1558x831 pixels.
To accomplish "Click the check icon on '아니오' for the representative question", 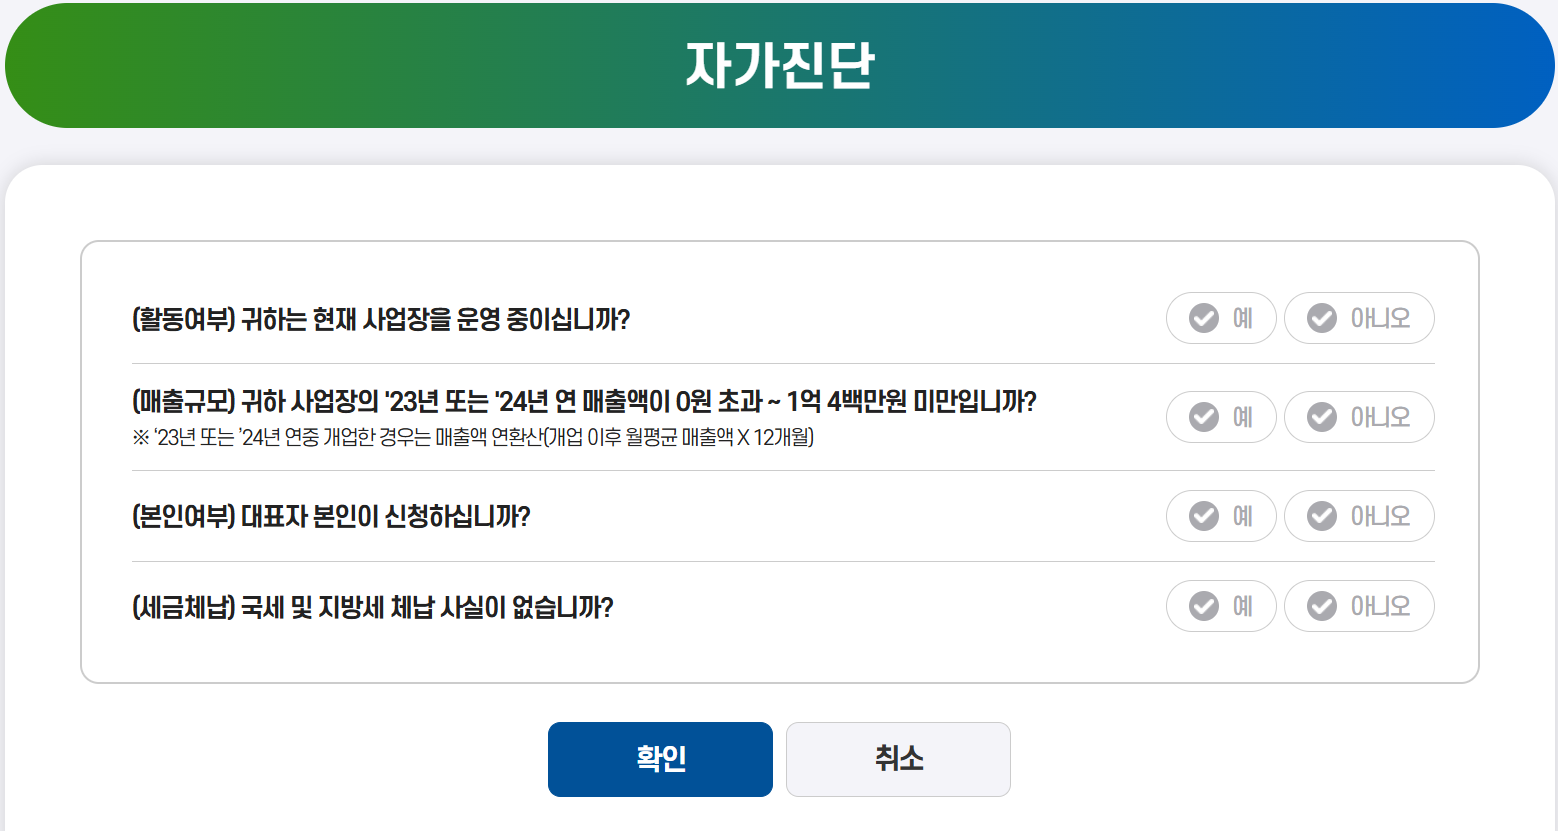I will click(1322, 516).
